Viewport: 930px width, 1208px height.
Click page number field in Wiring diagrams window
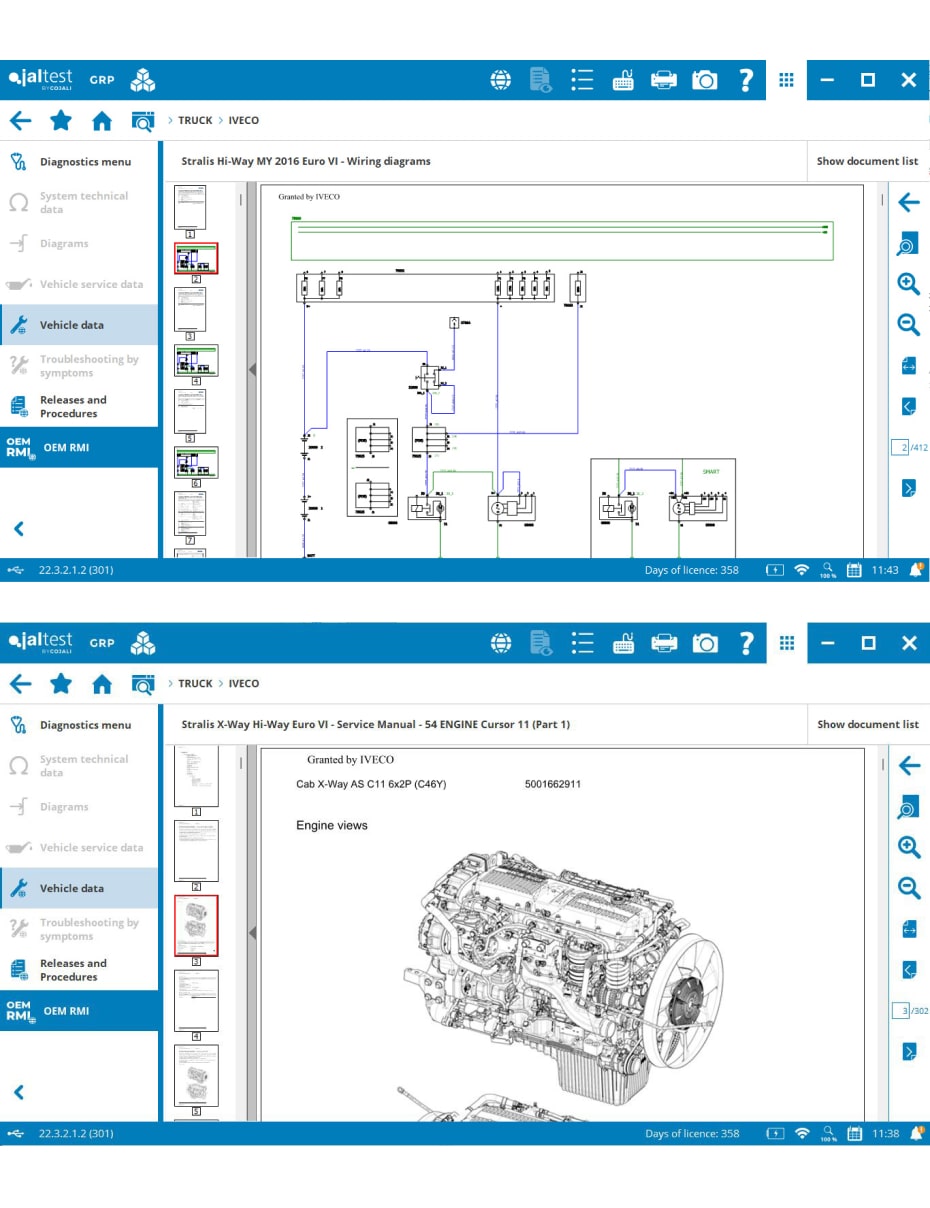[900, 447]
